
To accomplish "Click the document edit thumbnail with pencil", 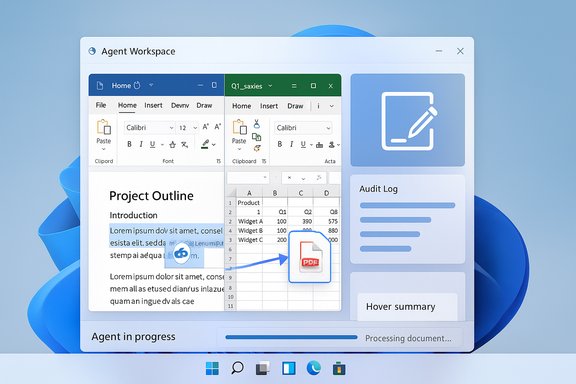I will click(408, 120).
